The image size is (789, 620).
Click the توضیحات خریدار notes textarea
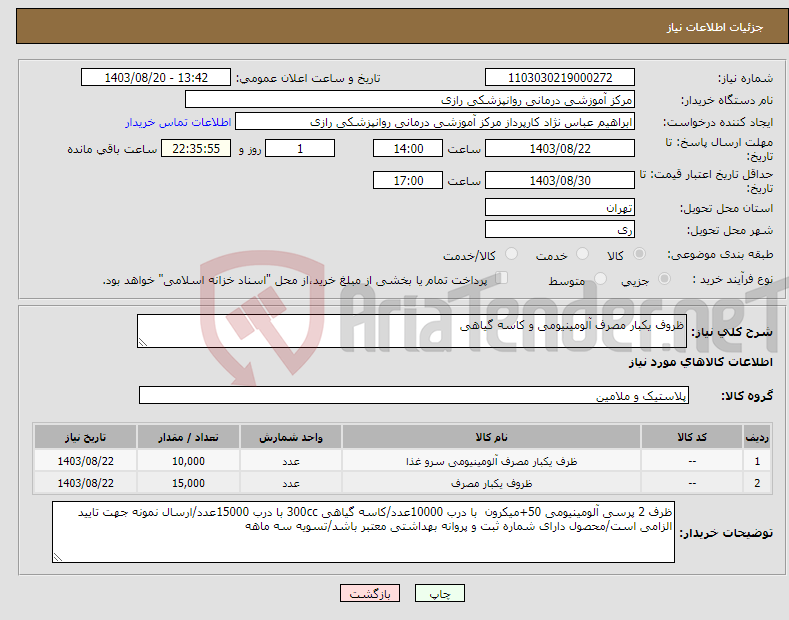tap(363, 532)
